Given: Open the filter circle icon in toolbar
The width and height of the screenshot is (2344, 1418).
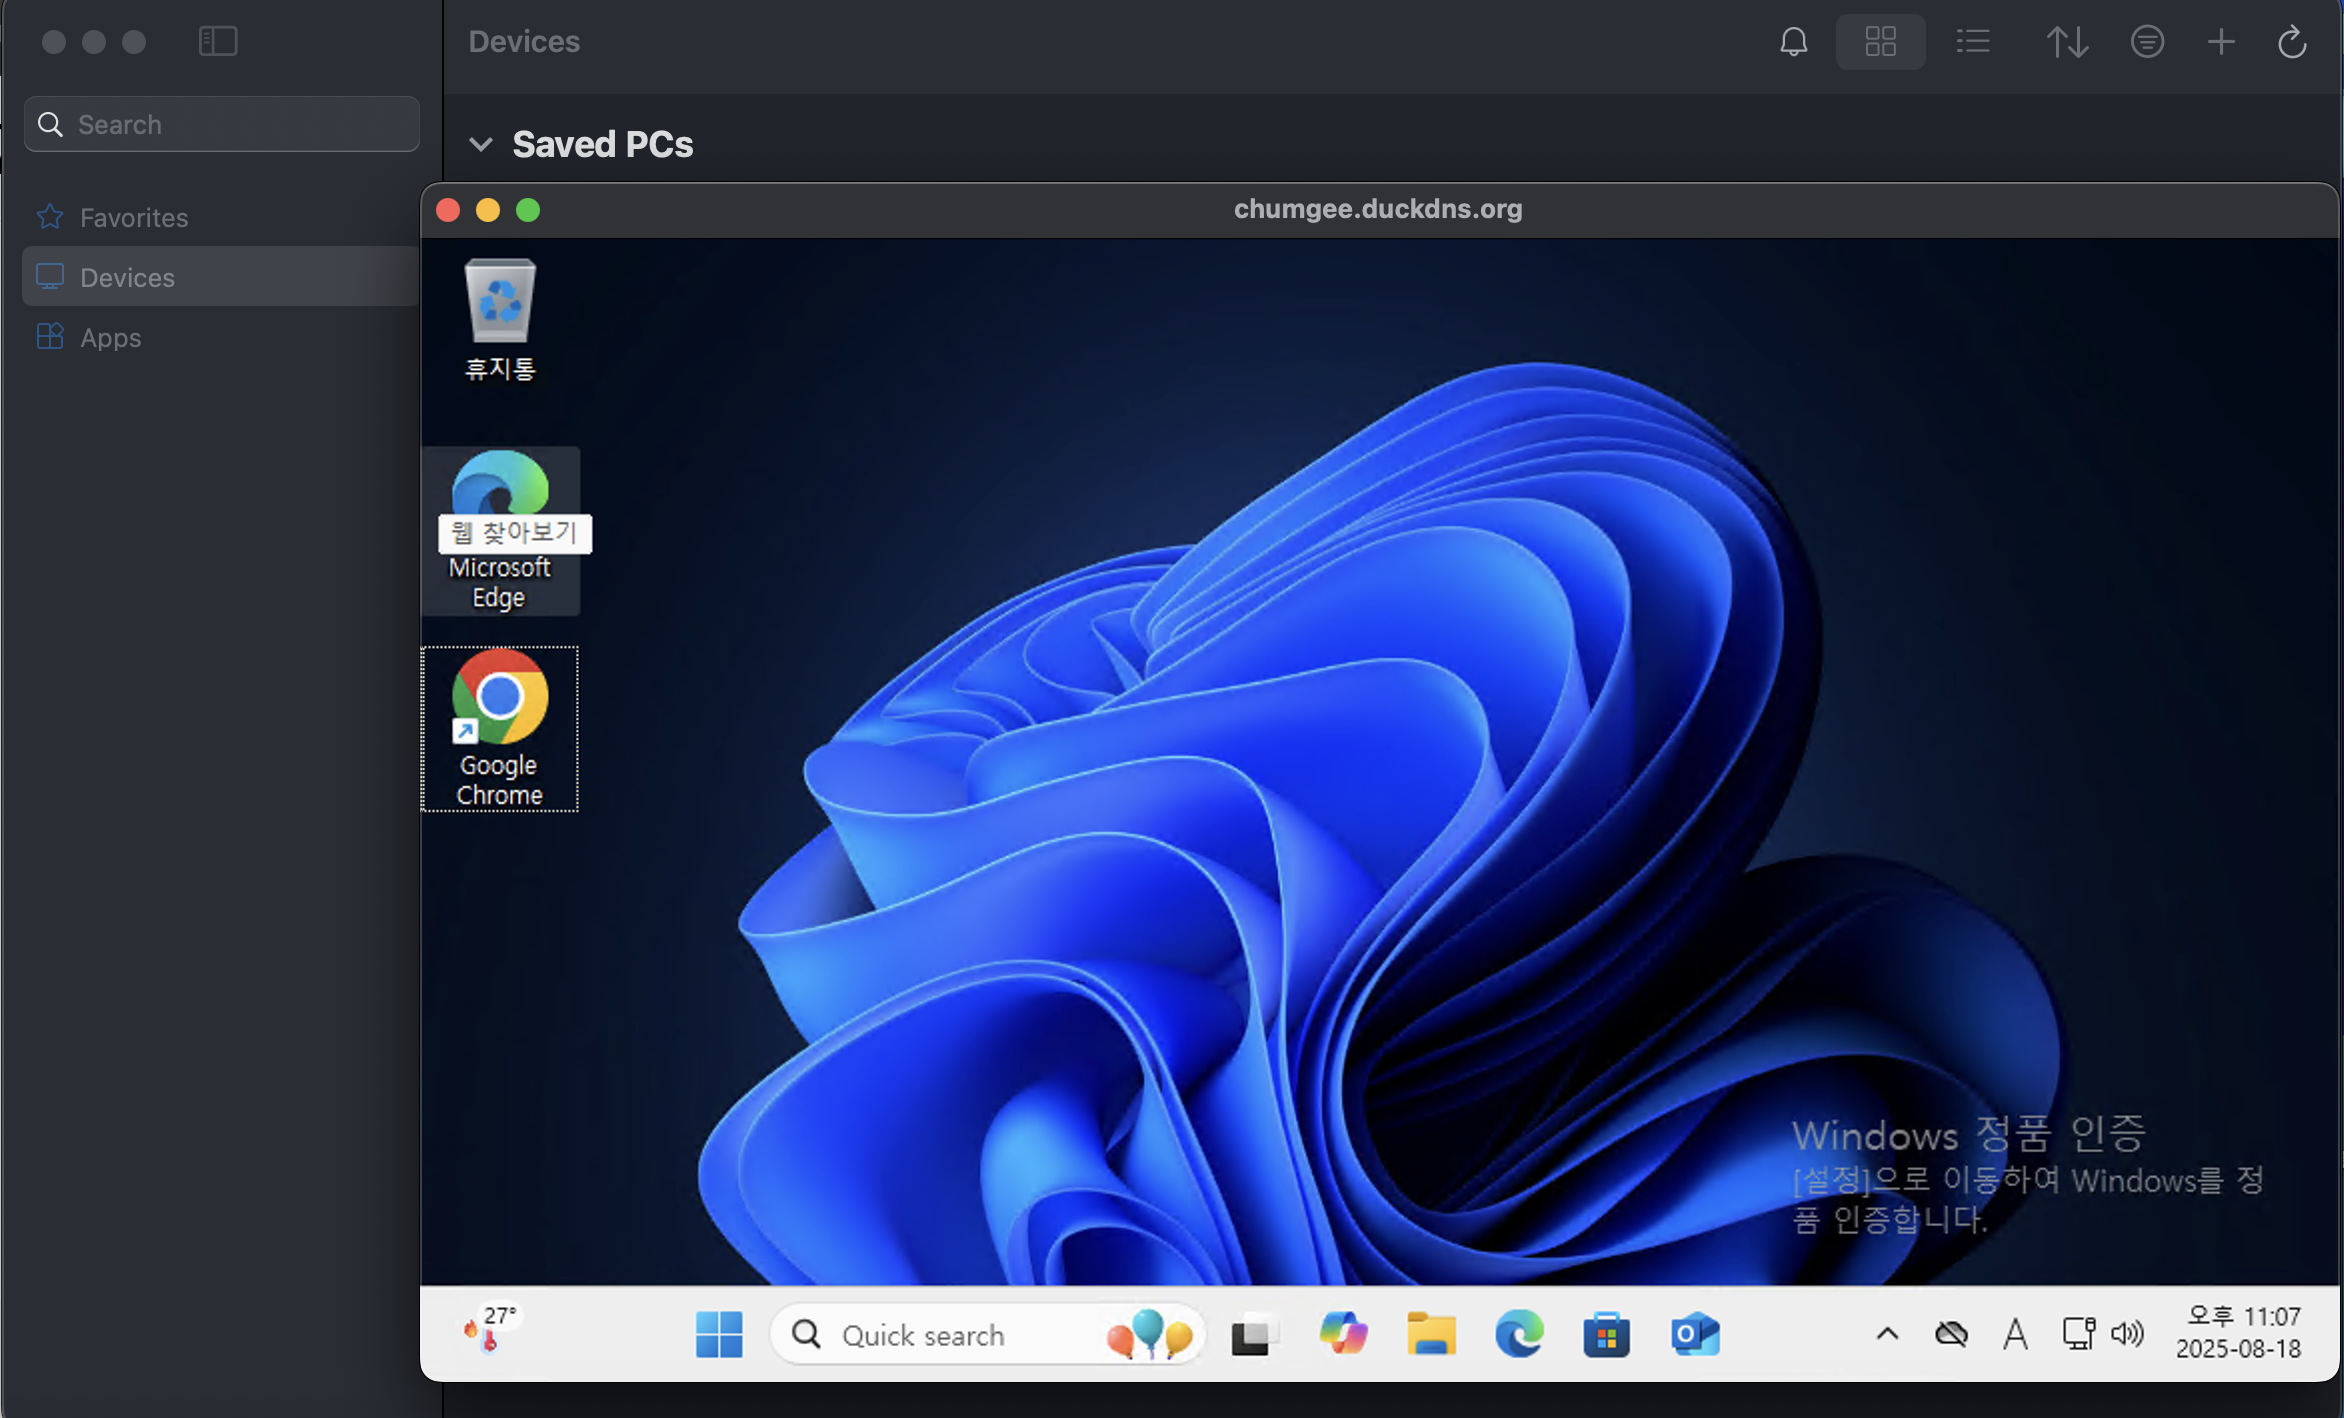Looking at the screenshot, I should click(x=2147, y=42).
